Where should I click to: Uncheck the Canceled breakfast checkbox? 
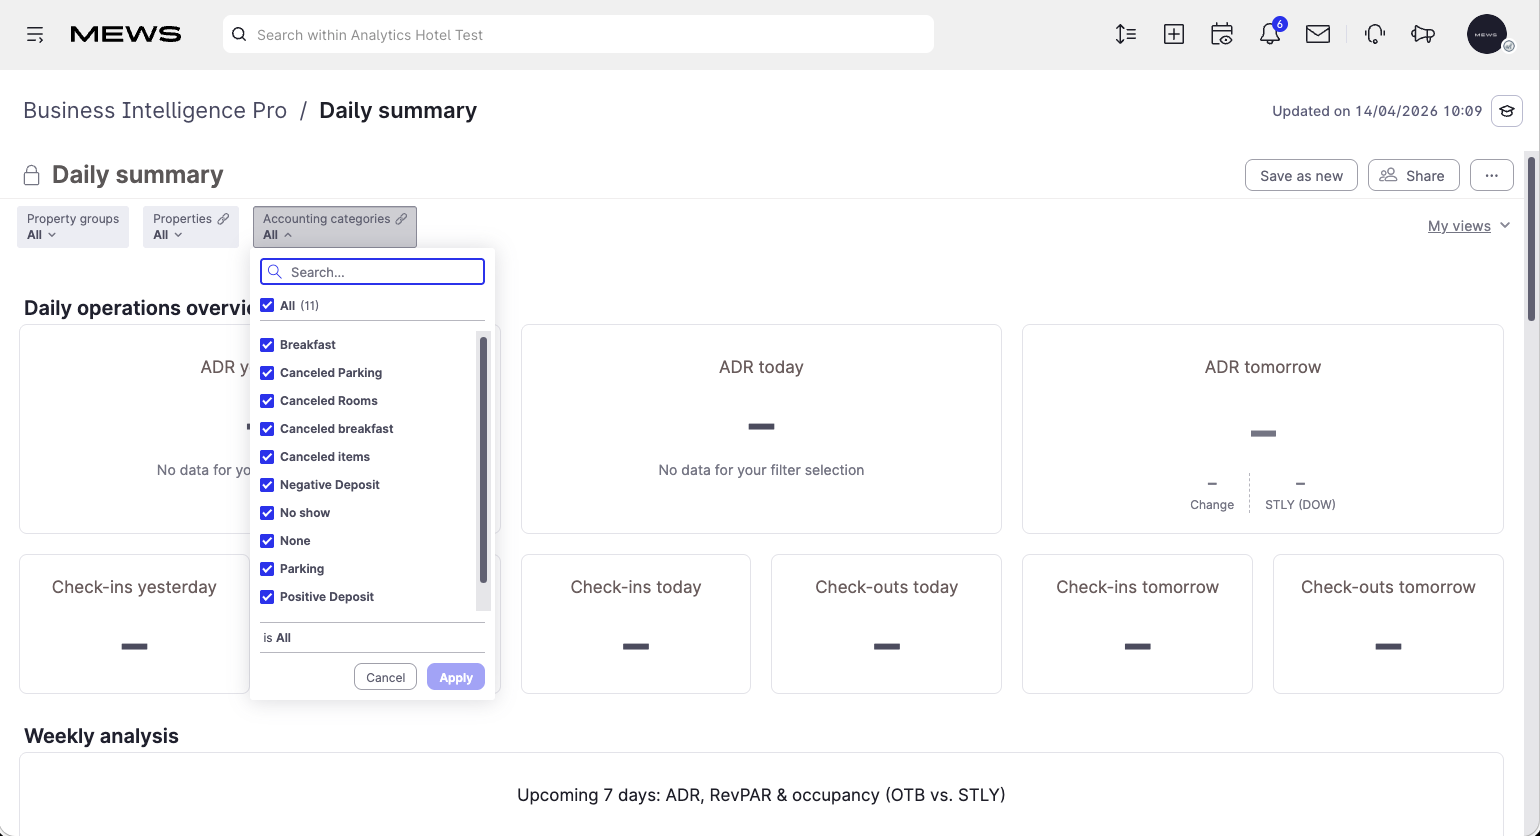(267, 429)
